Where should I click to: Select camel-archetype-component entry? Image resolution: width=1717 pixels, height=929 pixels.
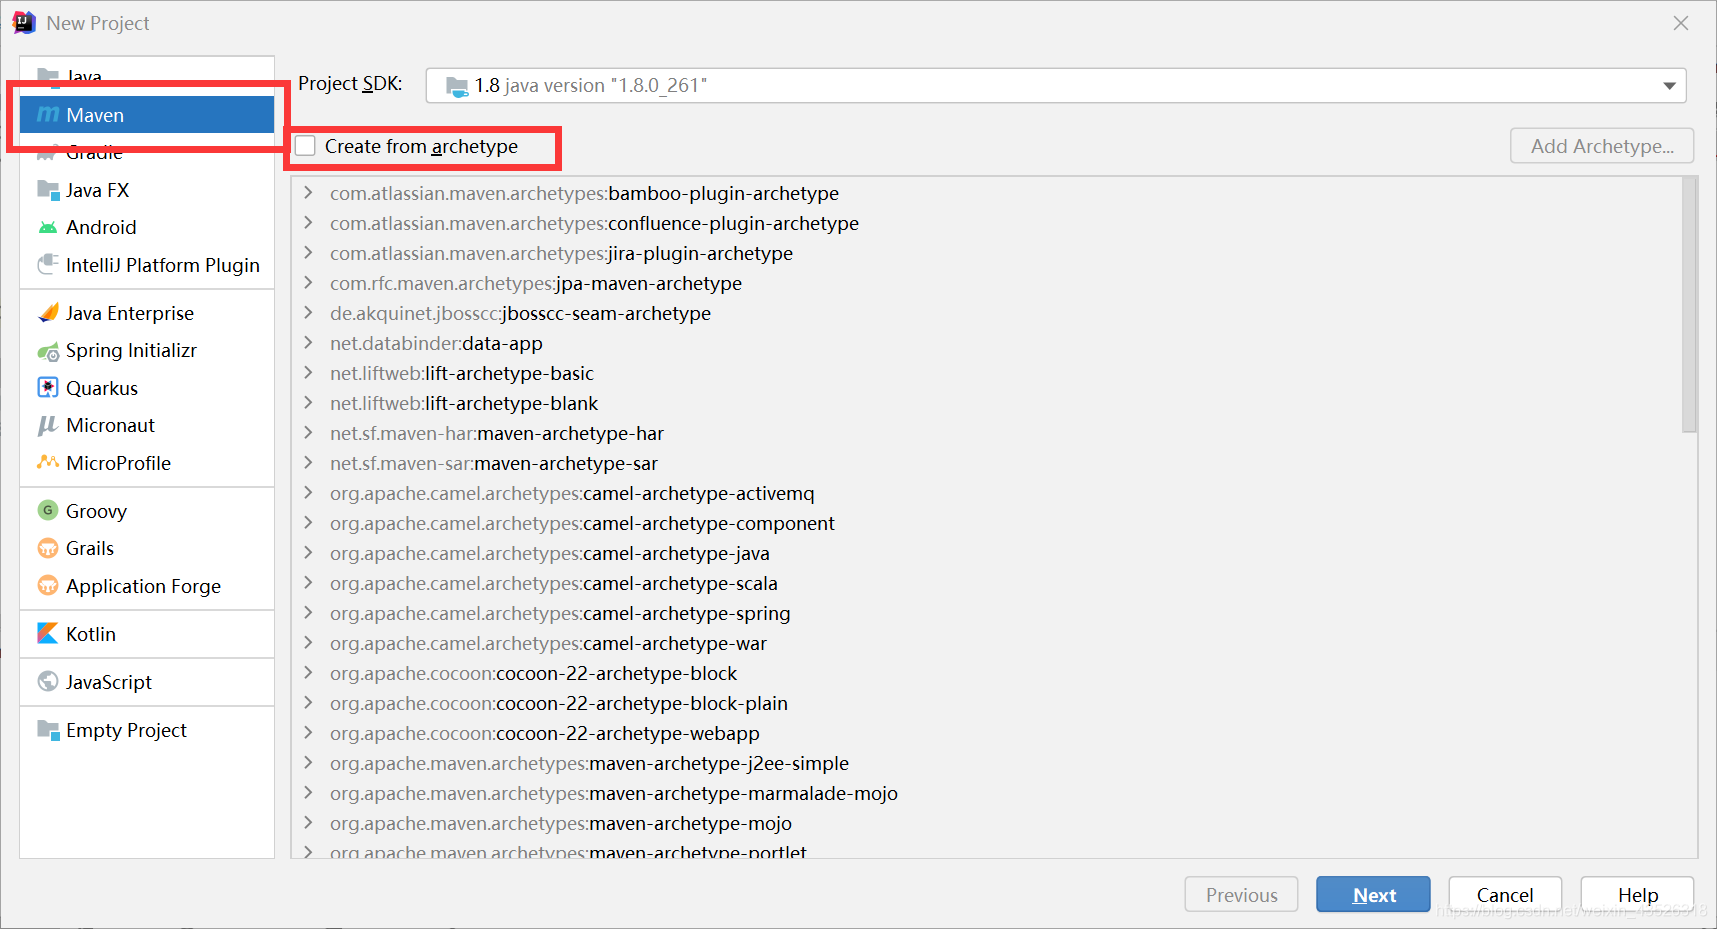(582, 523)
